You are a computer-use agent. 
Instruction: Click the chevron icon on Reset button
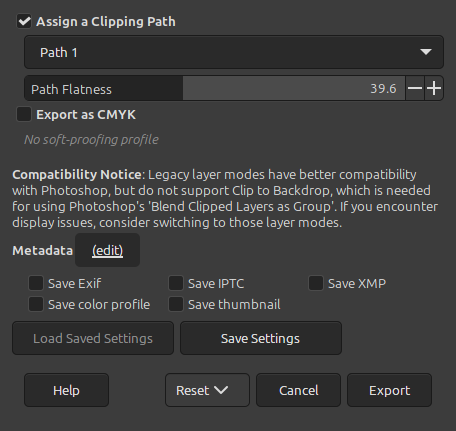(221, 390)
